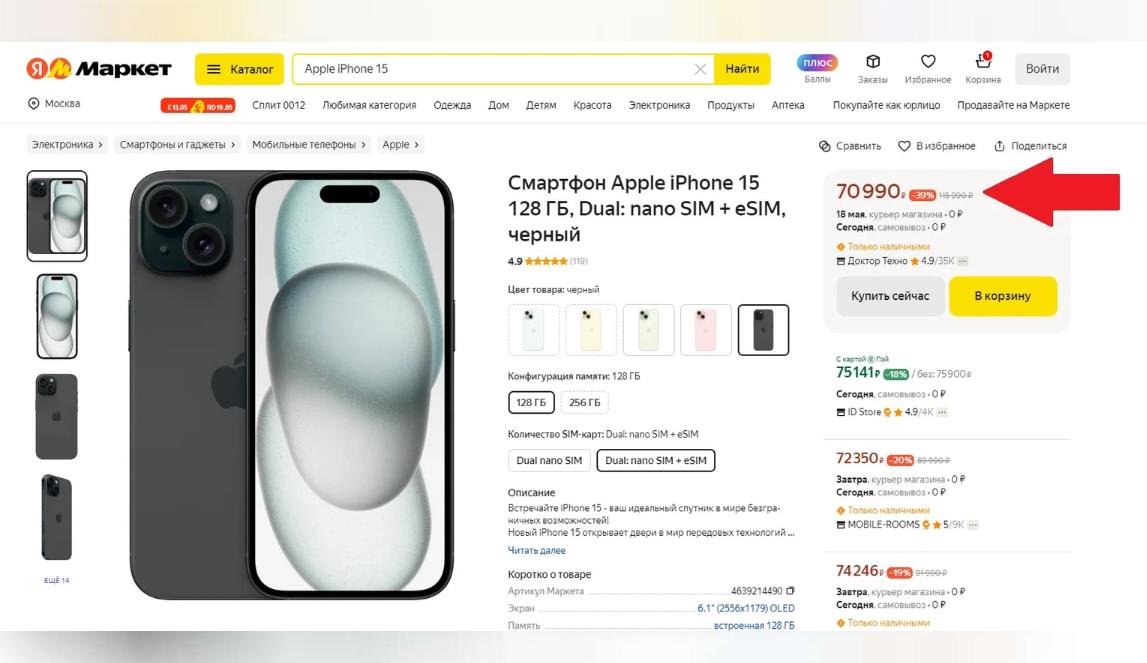Viewport: 1147px width, 663px height.
Task: Select the Dual nano SIM option
Action: pos(549,461)
